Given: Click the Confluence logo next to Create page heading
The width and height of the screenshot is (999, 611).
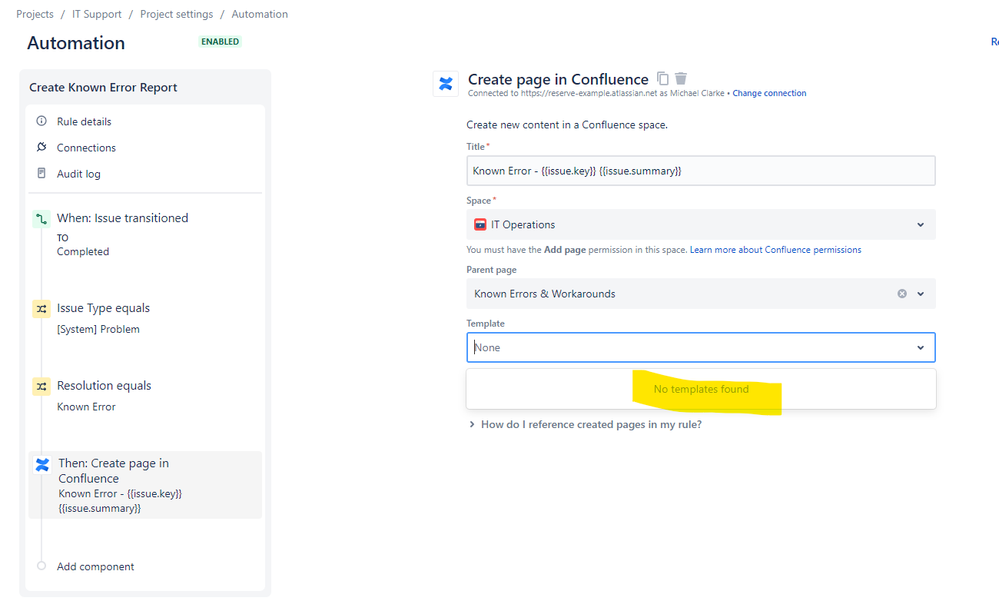Looking at the screenshot, I should [445, 83].
